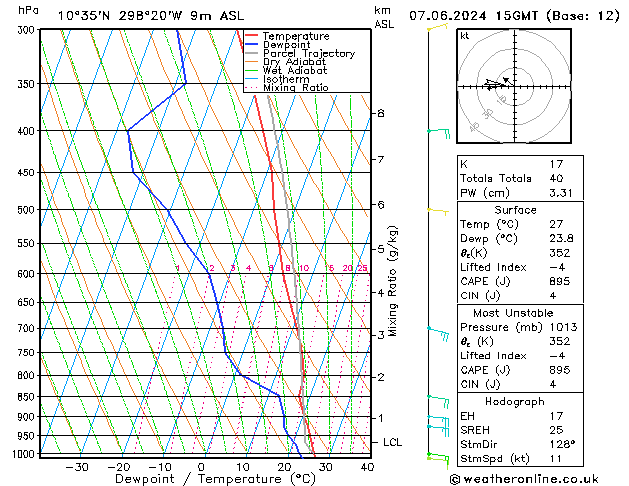Click the StmSpd (kt) value 11
This screenshot has width=629, height=486.
pyautogui.click(x=556, y=458)
